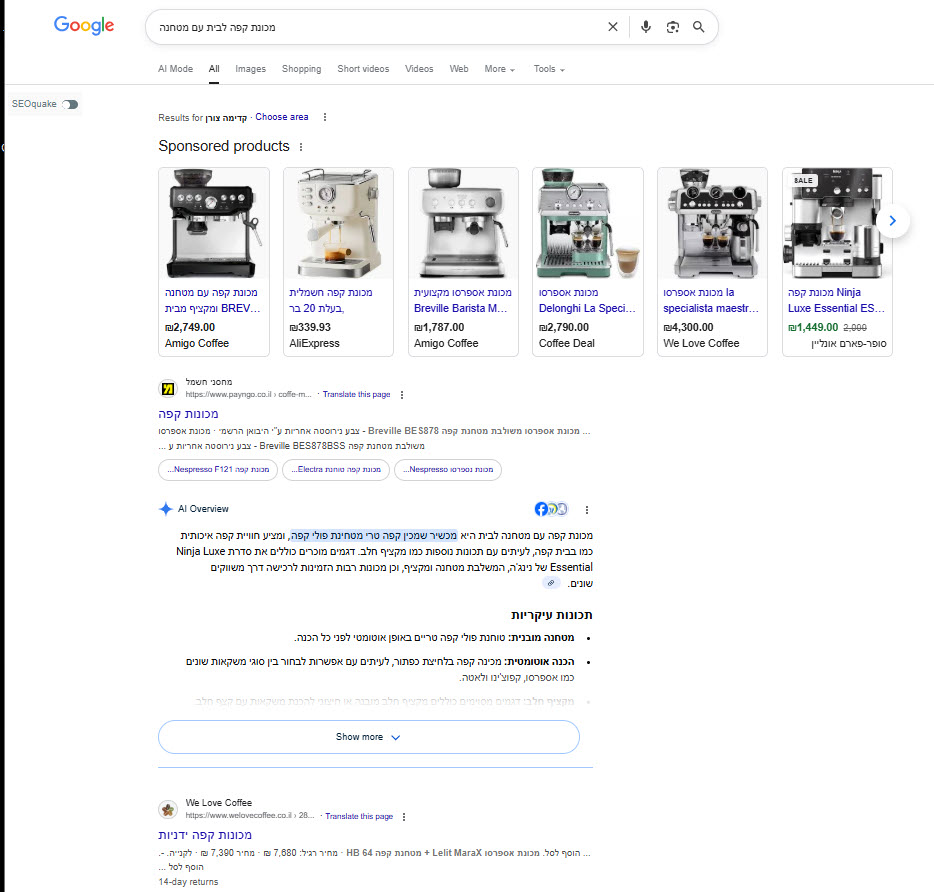
Task: Open three-dot menu next to the payngo.co.il result
Action: point(401,394)
